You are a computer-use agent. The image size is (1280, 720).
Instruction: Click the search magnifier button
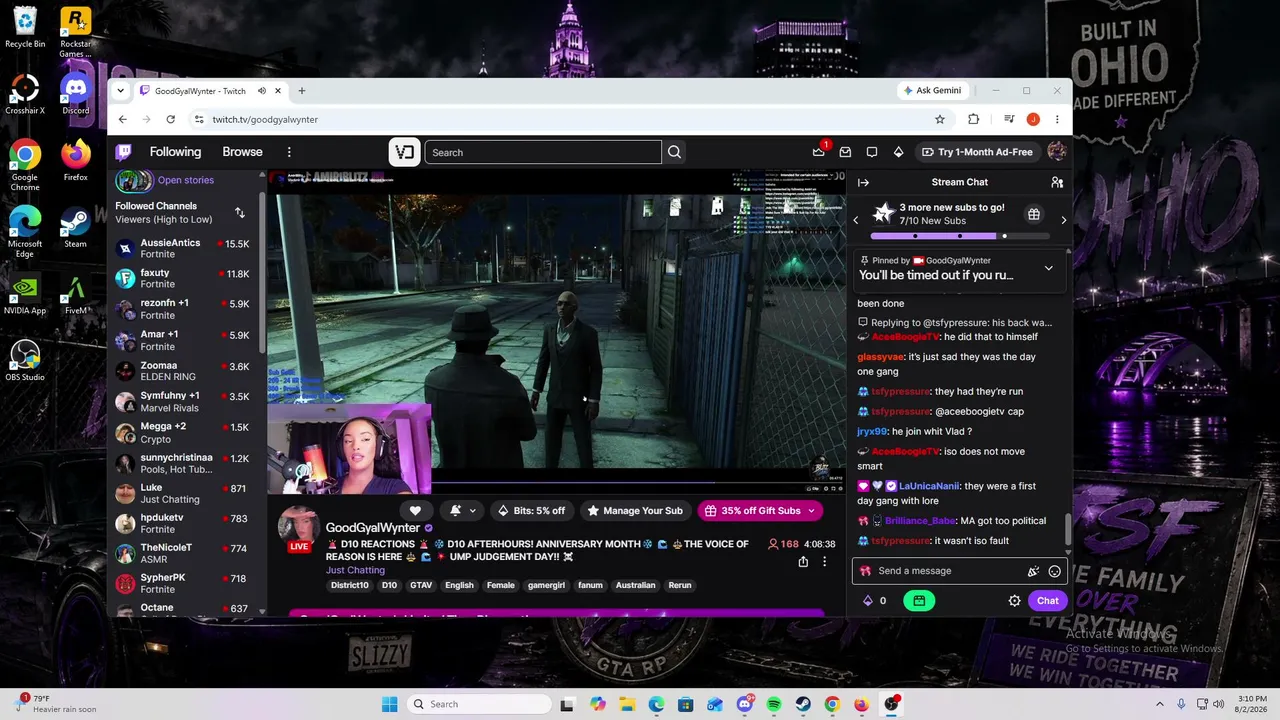coord(674,152)
